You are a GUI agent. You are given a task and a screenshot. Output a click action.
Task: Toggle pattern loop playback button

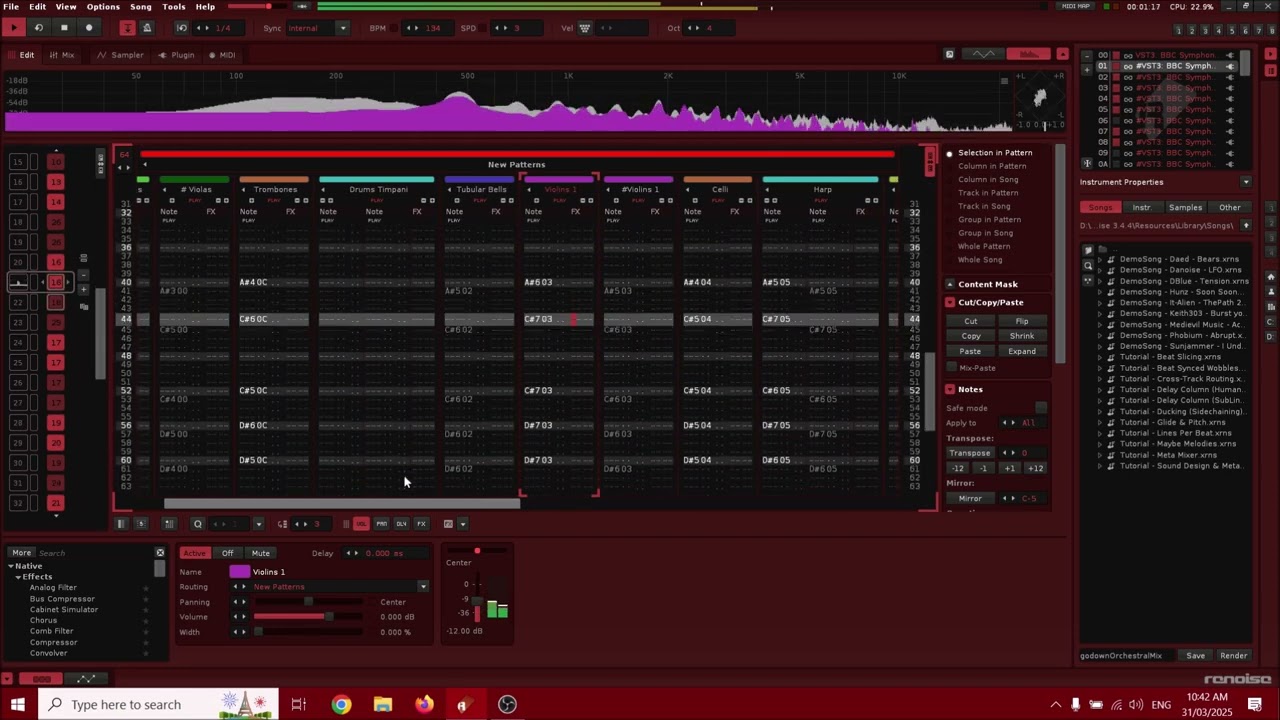(39, 28)
